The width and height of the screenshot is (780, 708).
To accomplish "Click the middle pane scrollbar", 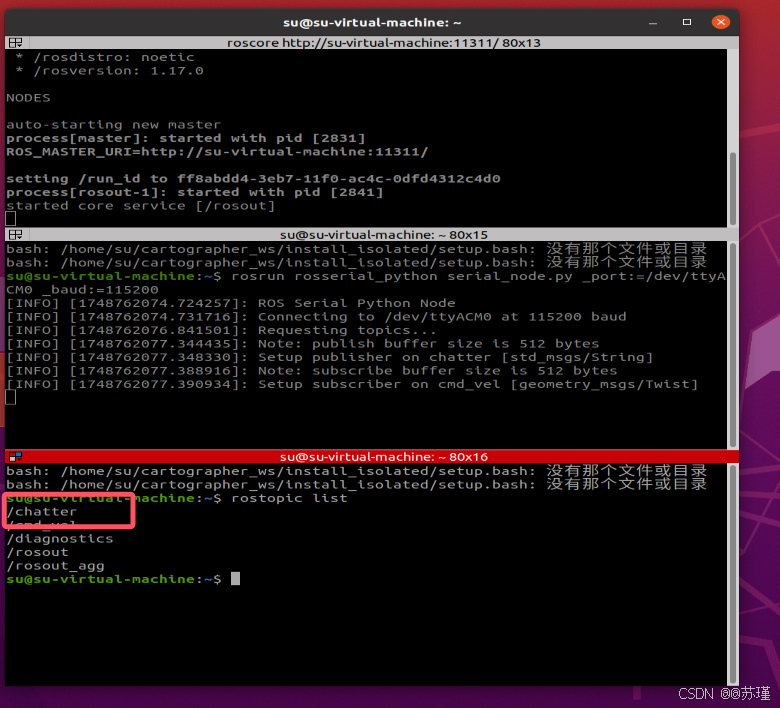I will coord(733,344).
